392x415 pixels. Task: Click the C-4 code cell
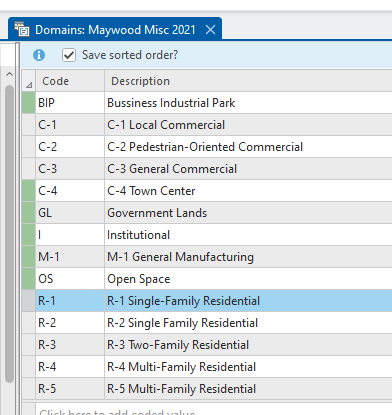[x=70, y=191]
